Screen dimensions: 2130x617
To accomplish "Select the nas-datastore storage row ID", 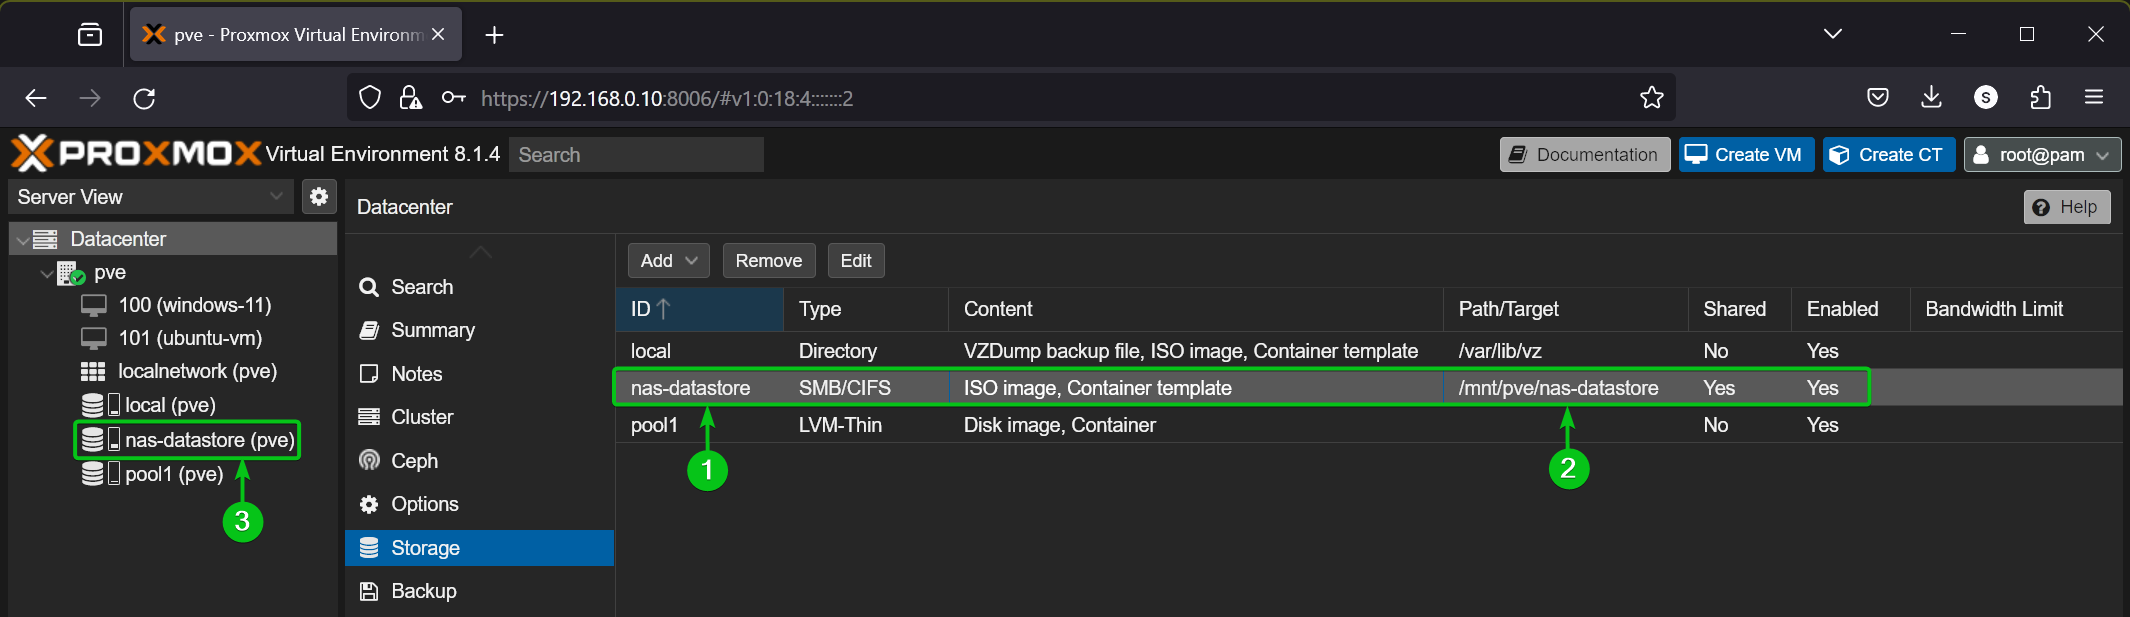I will [x=690, y=388].
